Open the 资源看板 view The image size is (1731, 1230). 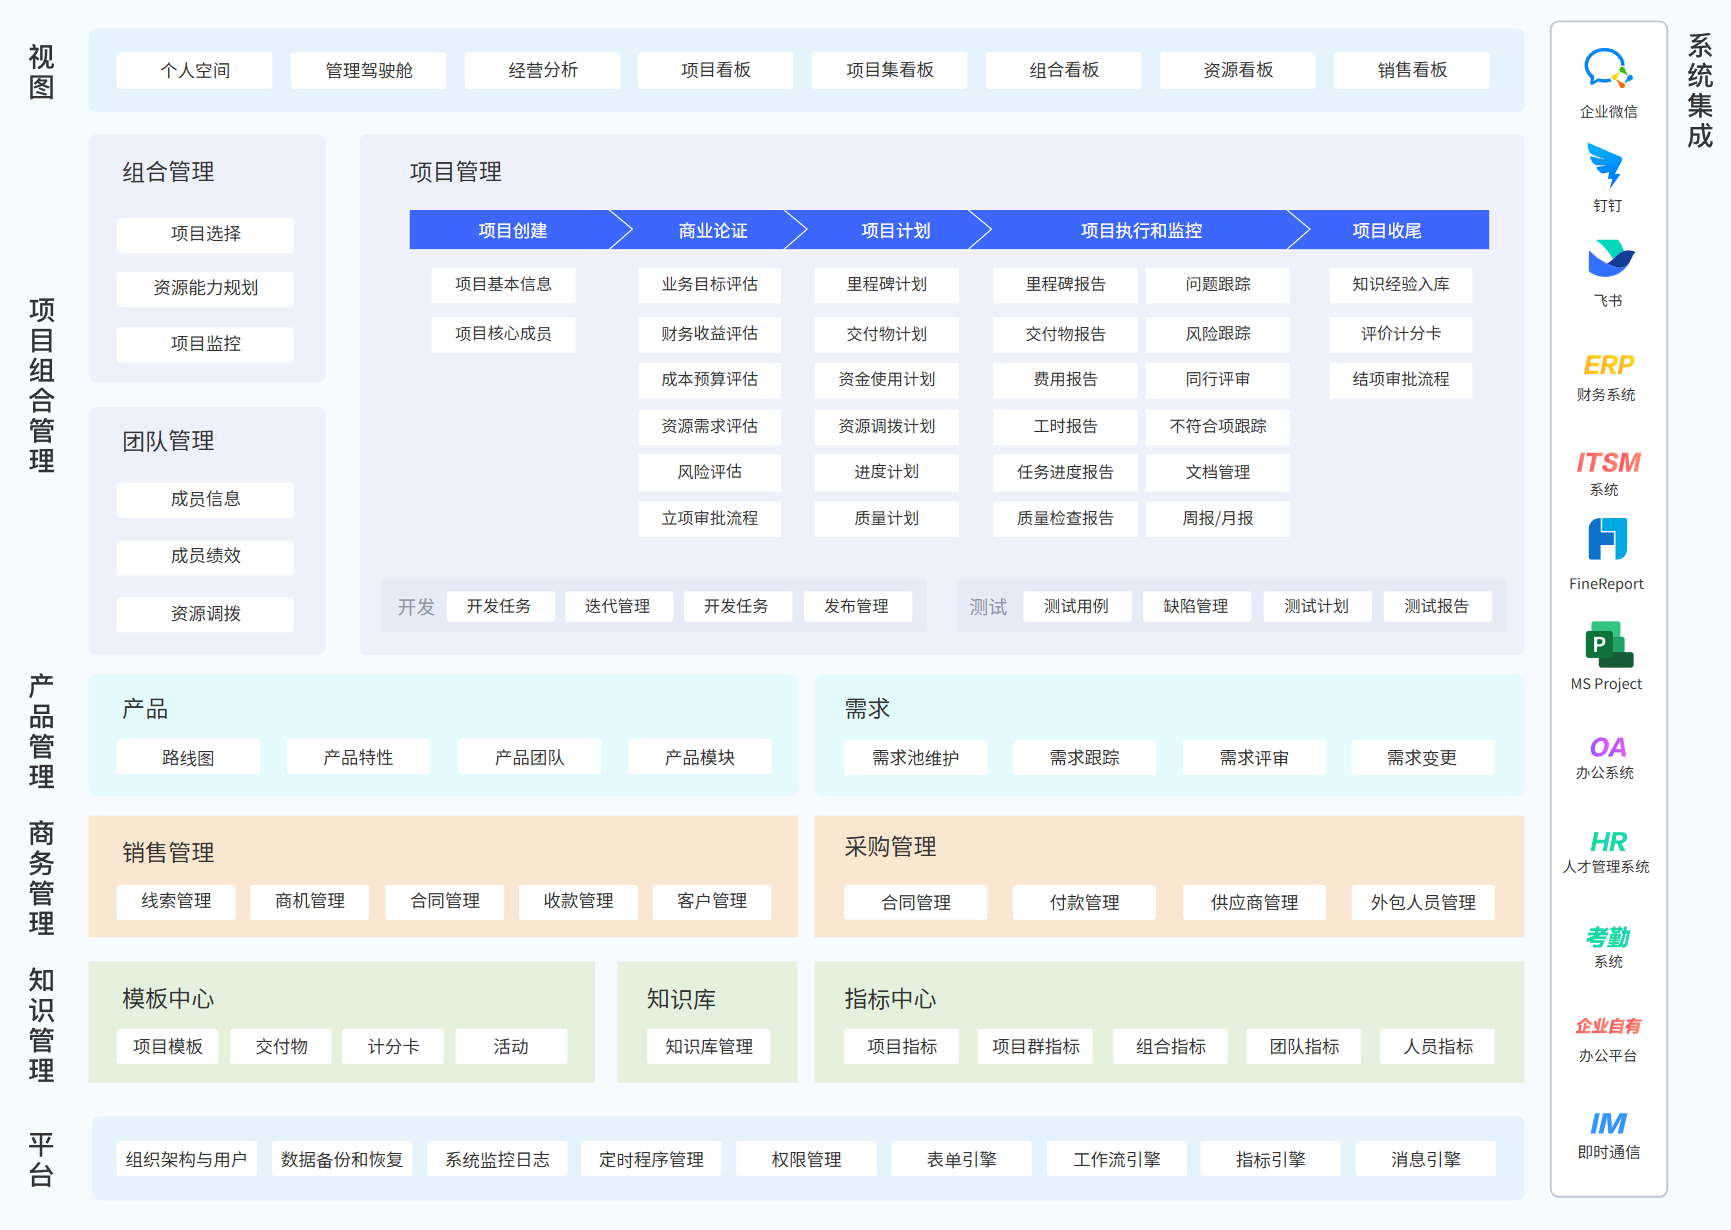pos(1238,71)
